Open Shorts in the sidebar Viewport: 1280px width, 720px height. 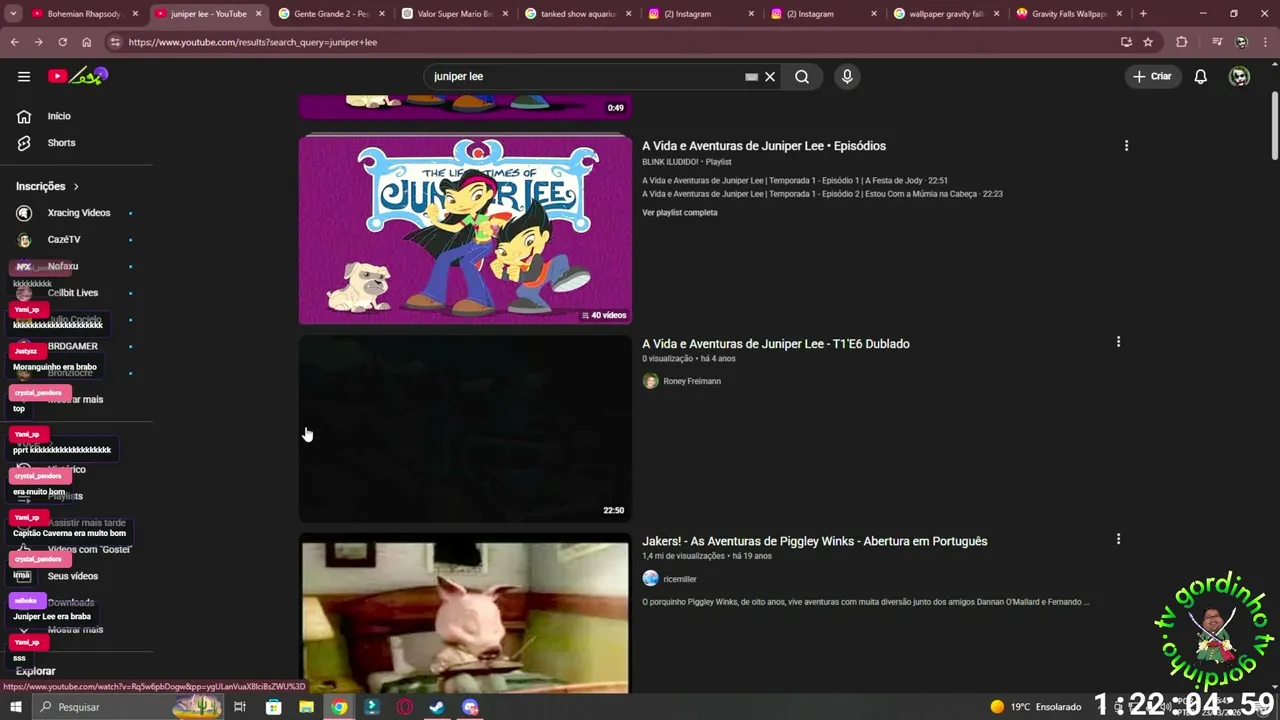coord(60,143)
